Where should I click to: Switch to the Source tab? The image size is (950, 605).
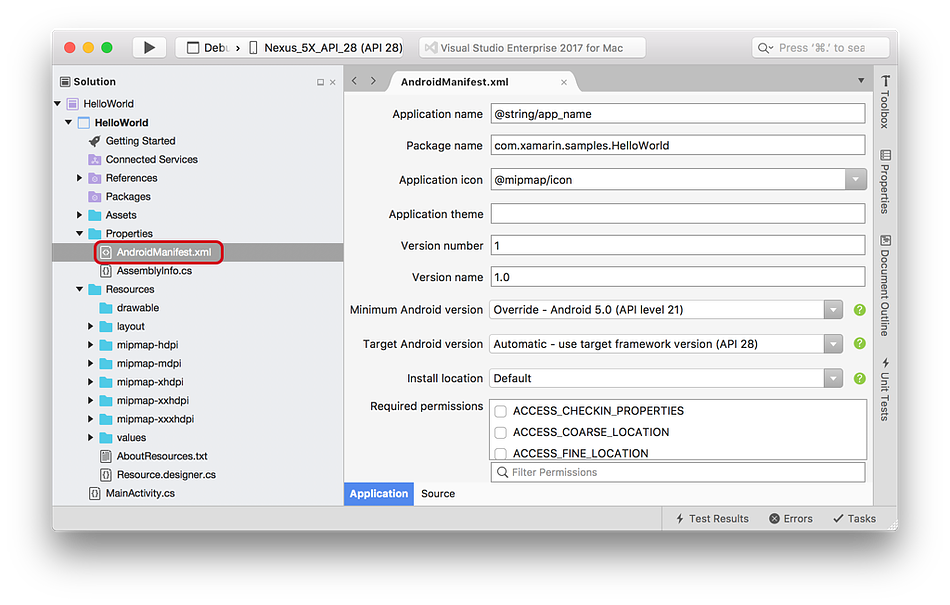click(x=438, y=494)
